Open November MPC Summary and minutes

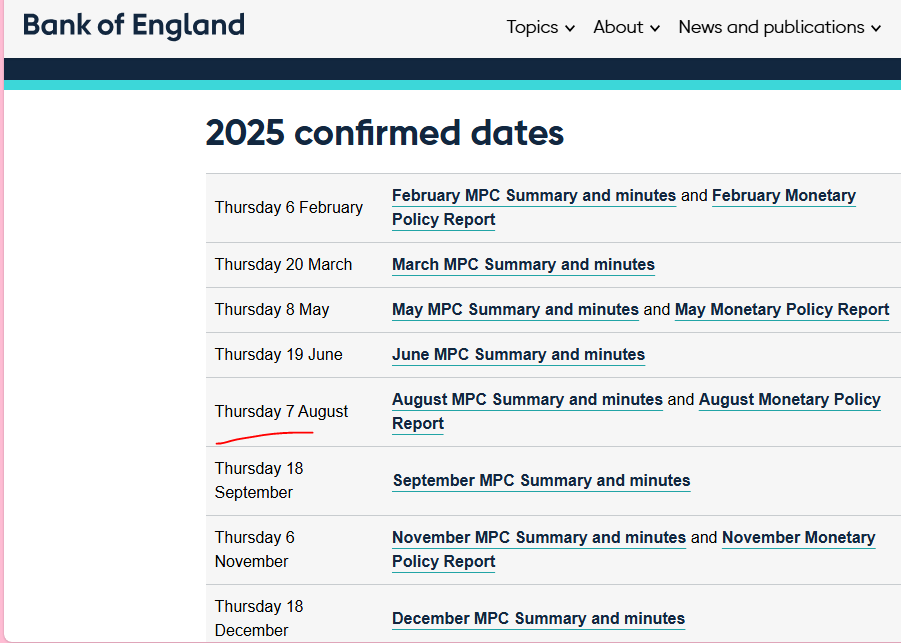pyautogui.click(x=539, y=538)
